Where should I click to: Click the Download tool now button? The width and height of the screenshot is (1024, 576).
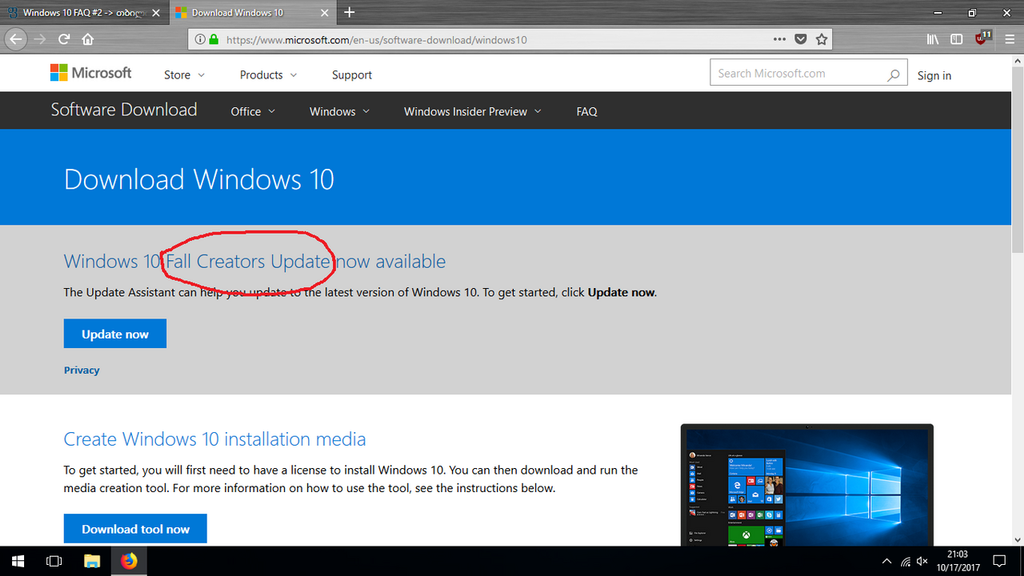(x=135, y=529)
